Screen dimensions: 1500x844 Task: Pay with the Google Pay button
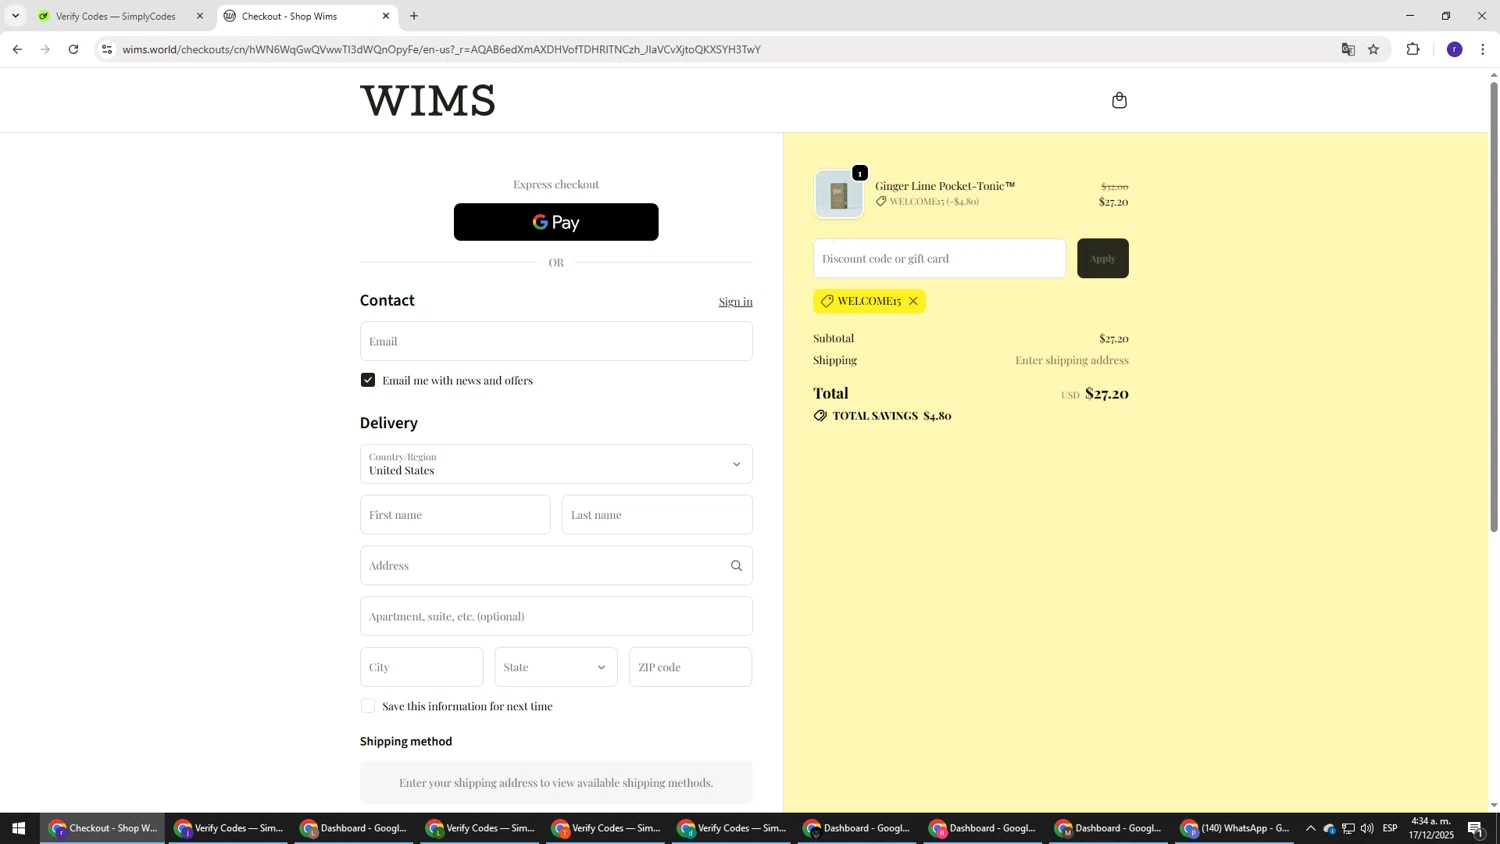click(556, 222)
